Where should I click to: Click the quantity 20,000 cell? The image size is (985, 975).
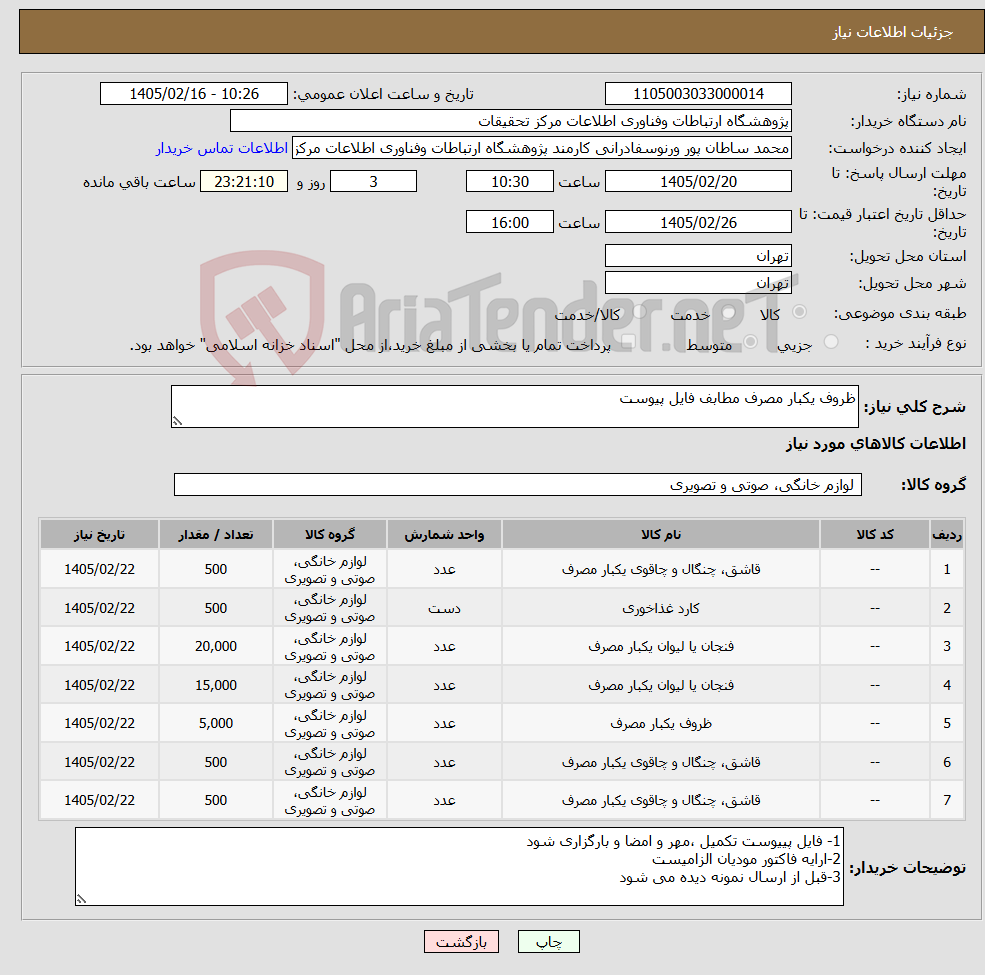click(x=215, y=646)
